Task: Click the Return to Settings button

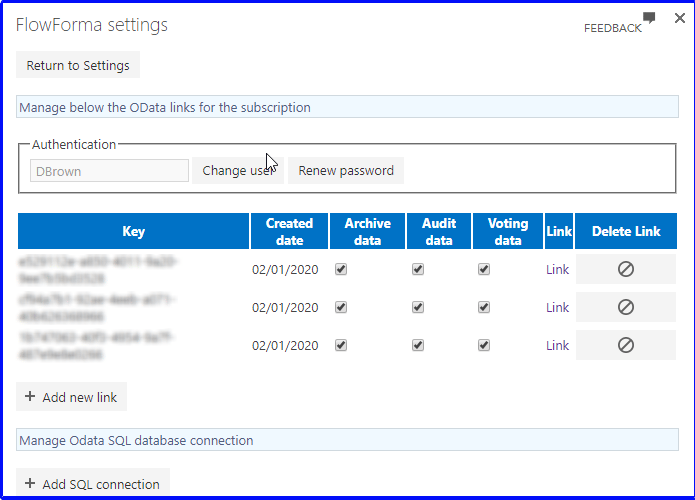Action: [78, 65]
